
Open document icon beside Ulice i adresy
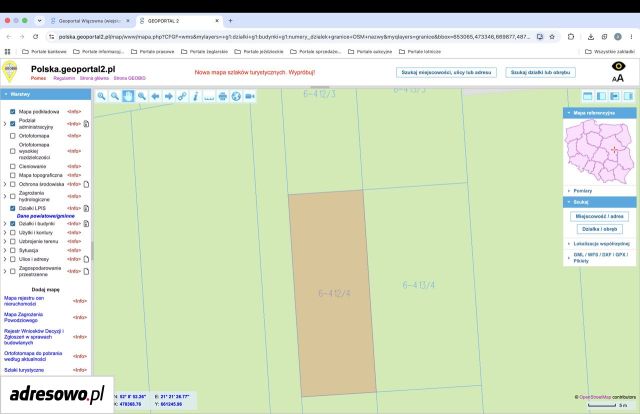pos(86,259)
